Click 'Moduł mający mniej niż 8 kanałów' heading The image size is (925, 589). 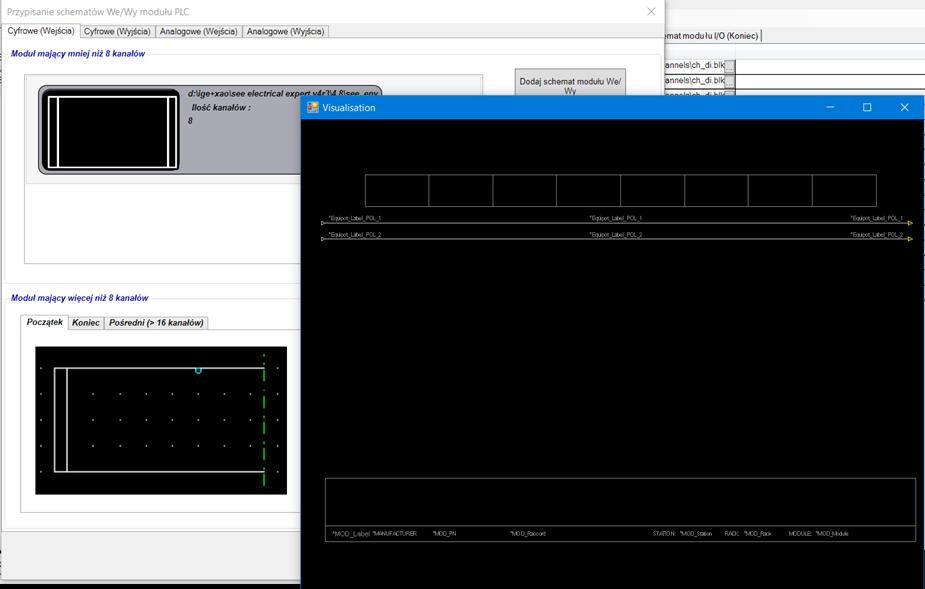pyautogui.click(x=78, y=53)
